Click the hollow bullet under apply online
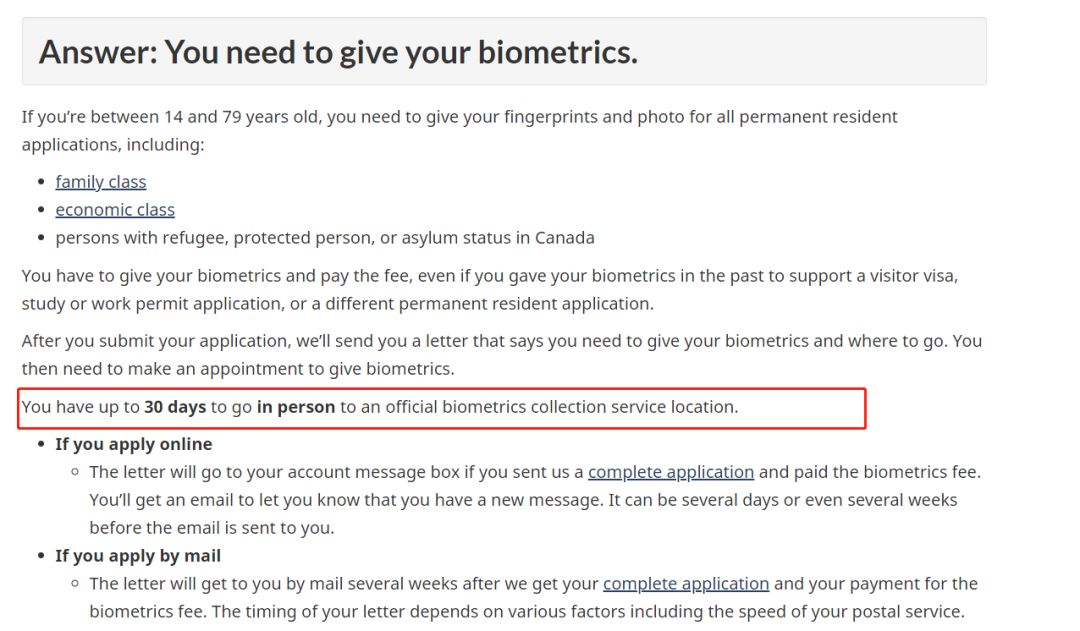Screen dimensions: 1080x631 (75, 472)
